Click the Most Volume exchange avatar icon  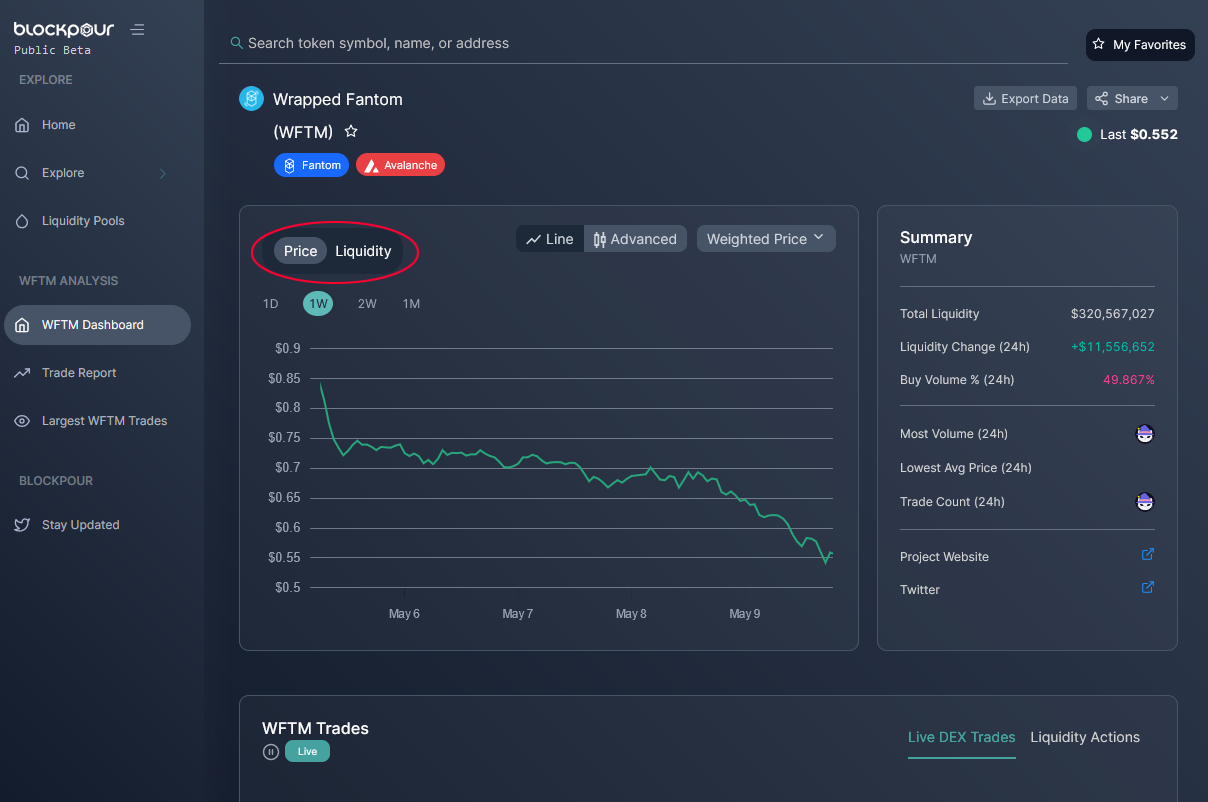[1145, 434]
